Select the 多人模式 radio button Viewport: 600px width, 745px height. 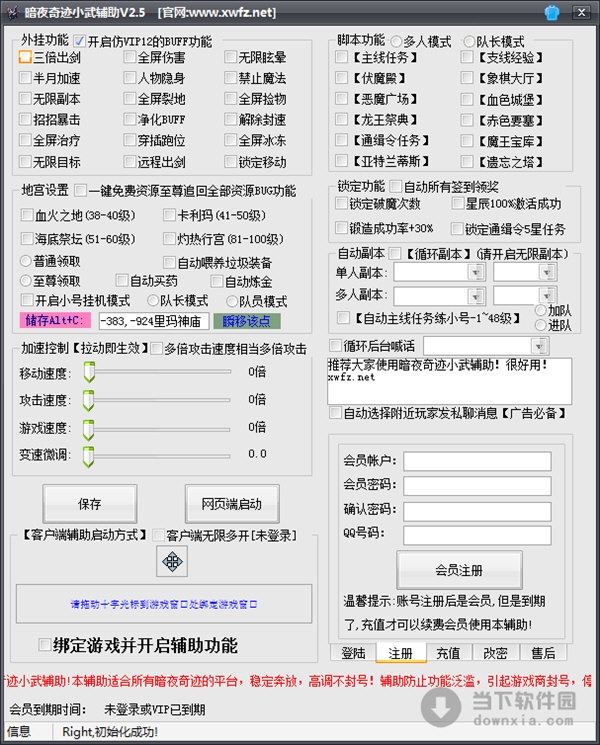396,41
